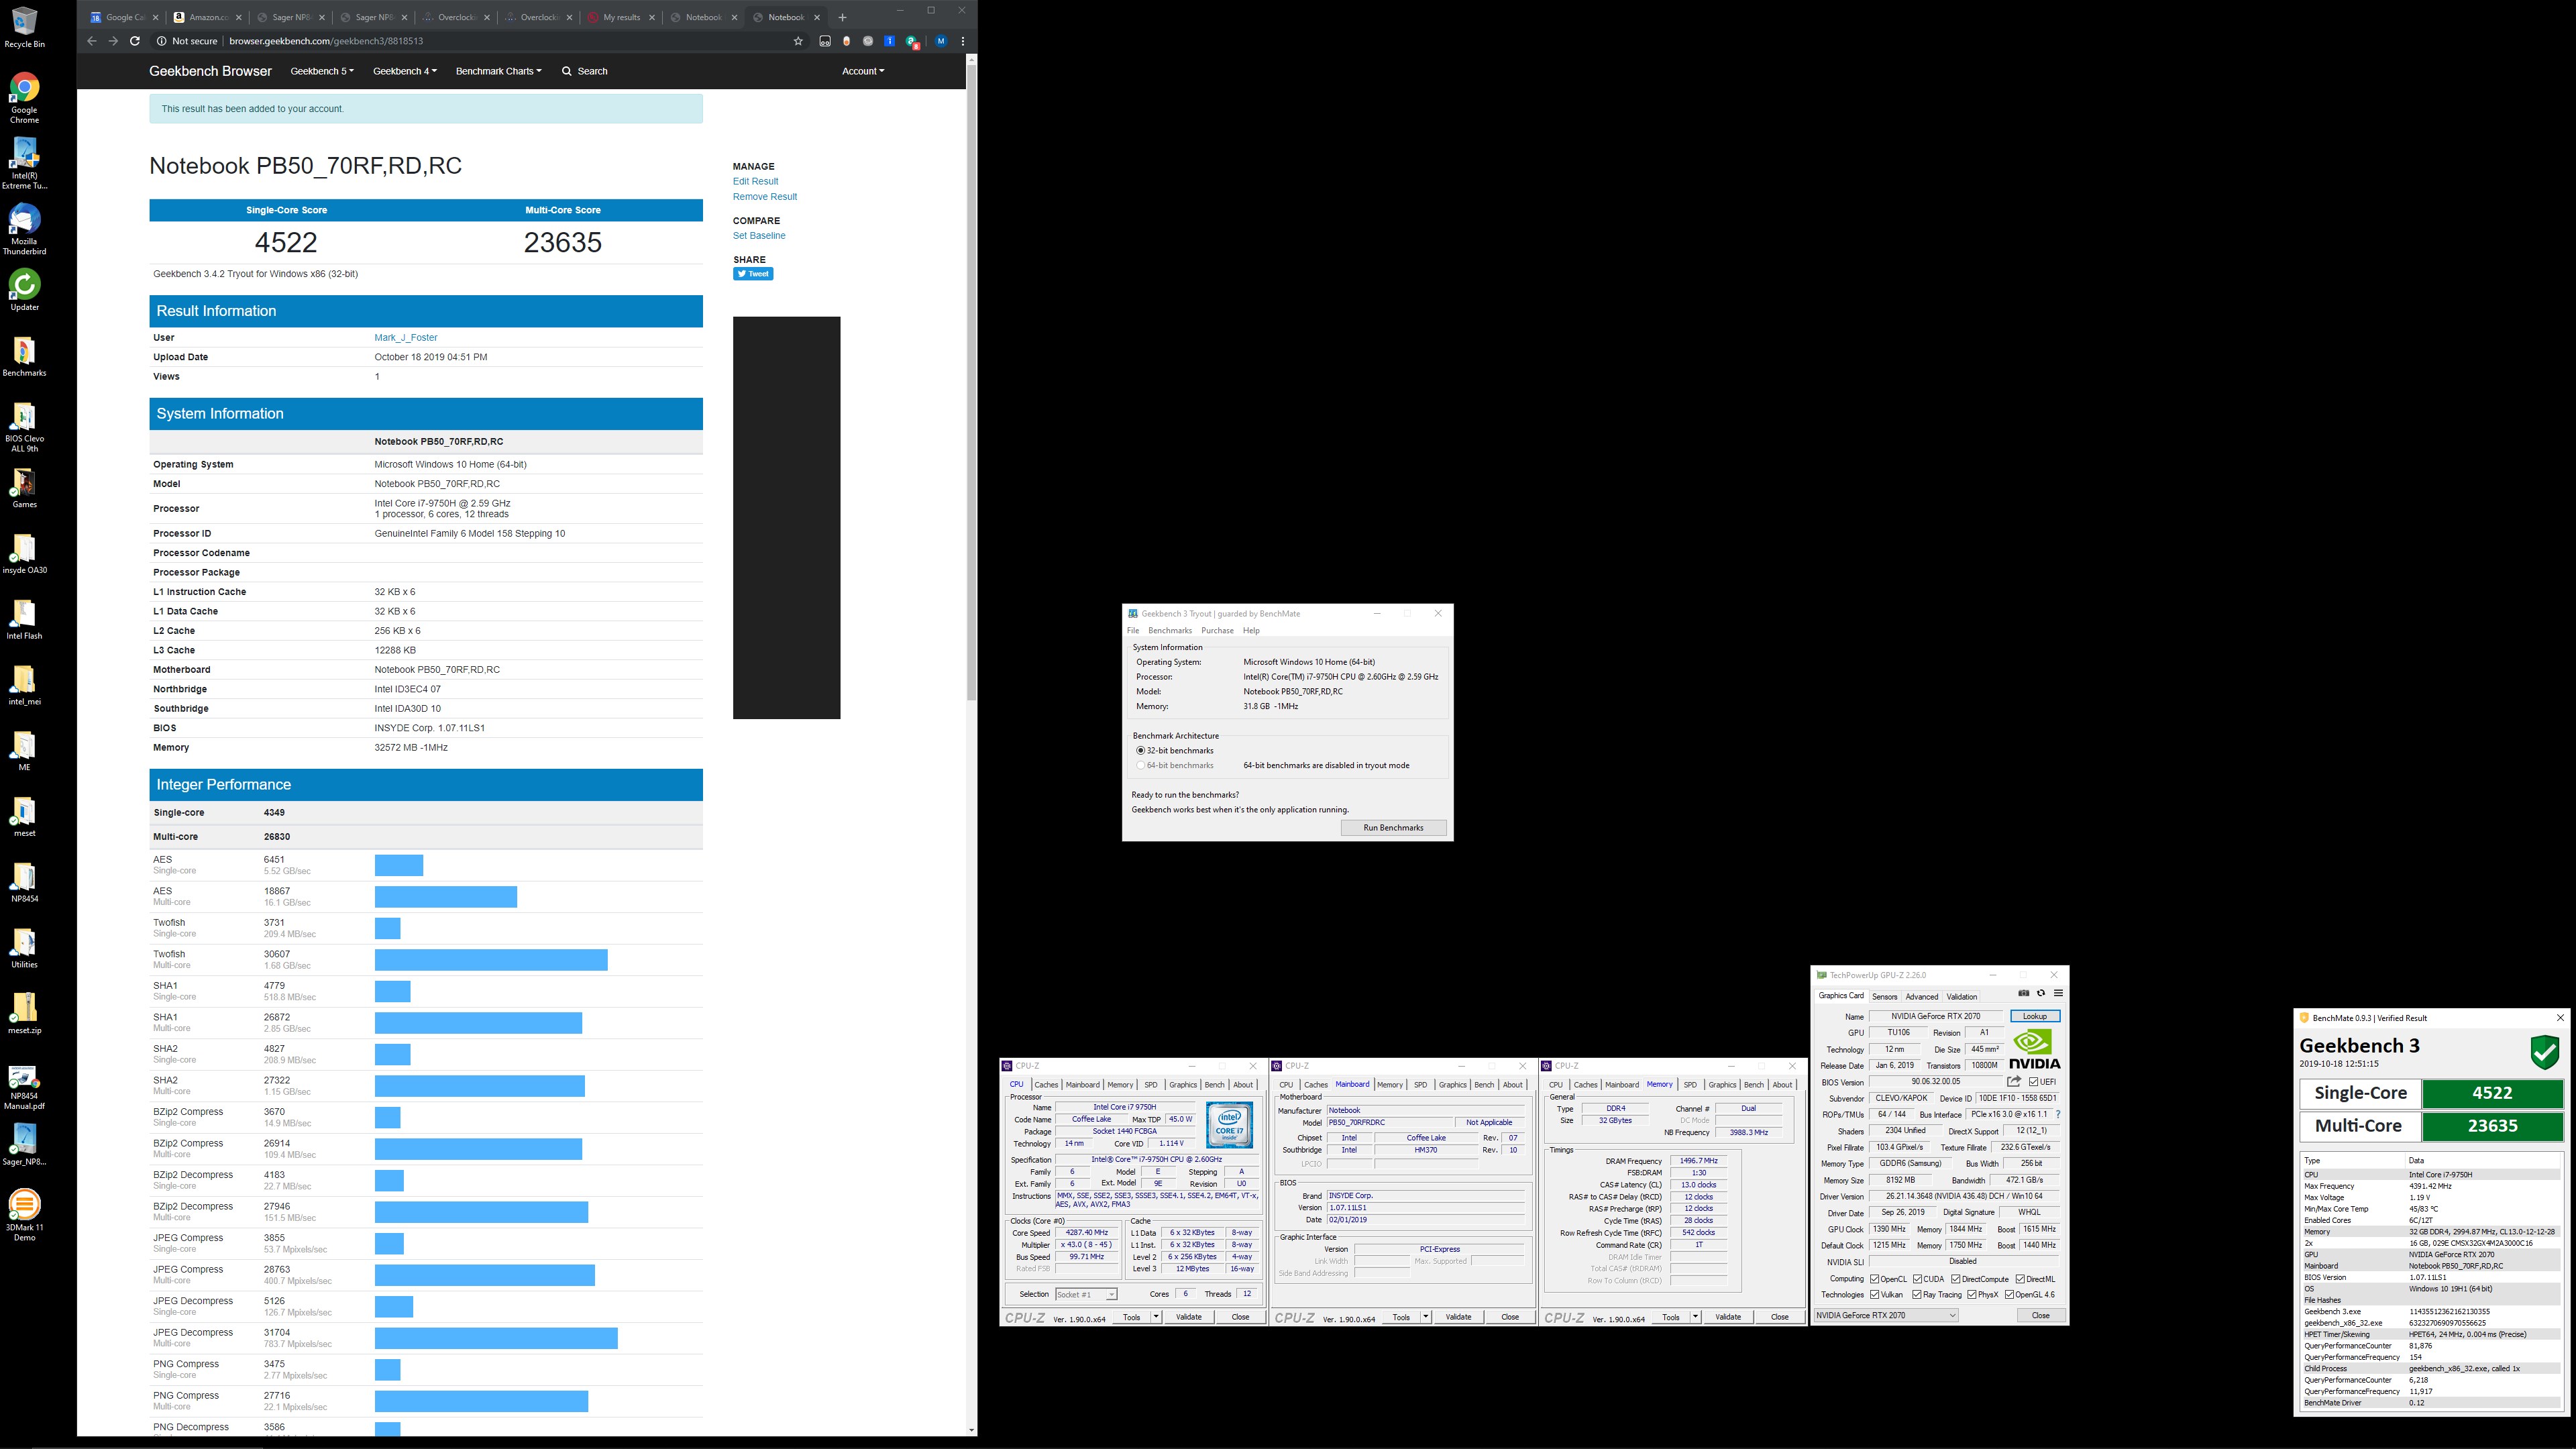Toggle the DirectML checkbox in GPU-Z
The height and width of the screenshot is (1449, 2576).
[x=2021, y=1279]
